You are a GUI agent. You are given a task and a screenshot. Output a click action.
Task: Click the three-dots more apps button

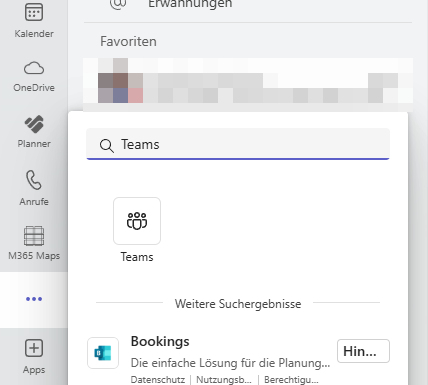coord(34,299)
